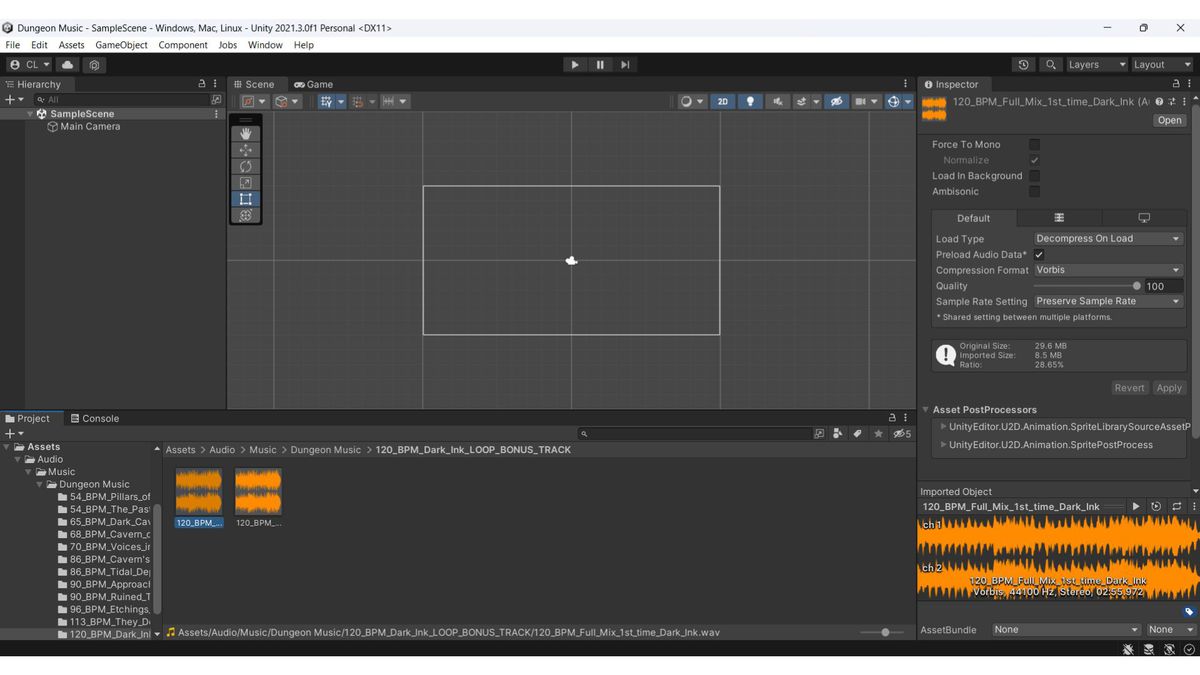Select the Move tool in Scene toolbar
The image size is (1200, 675).
(246, 150)
